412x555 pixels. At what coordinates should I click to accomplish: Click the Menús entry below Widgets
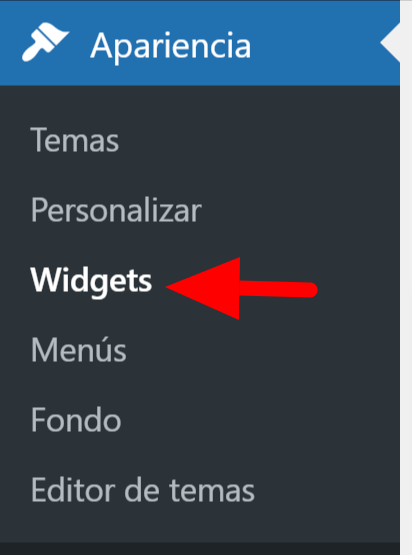(79, 350)
